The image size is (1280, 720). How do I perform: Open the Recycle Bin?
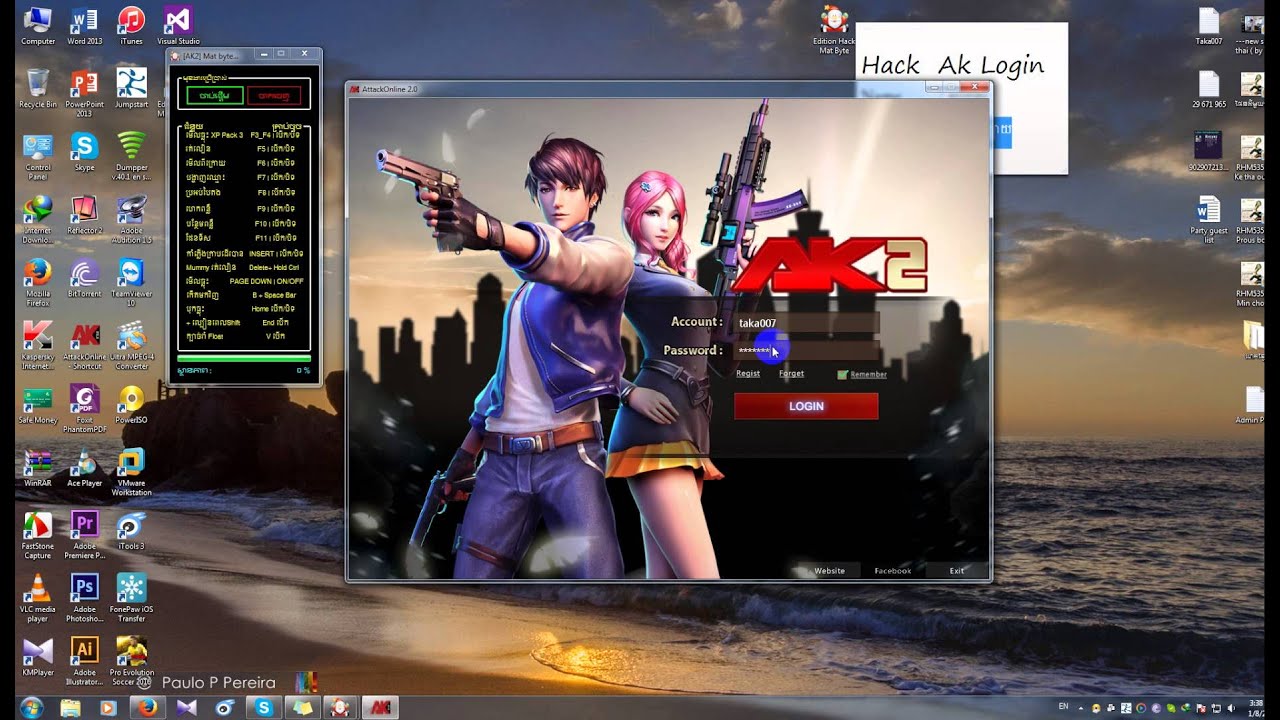point(38,88)
